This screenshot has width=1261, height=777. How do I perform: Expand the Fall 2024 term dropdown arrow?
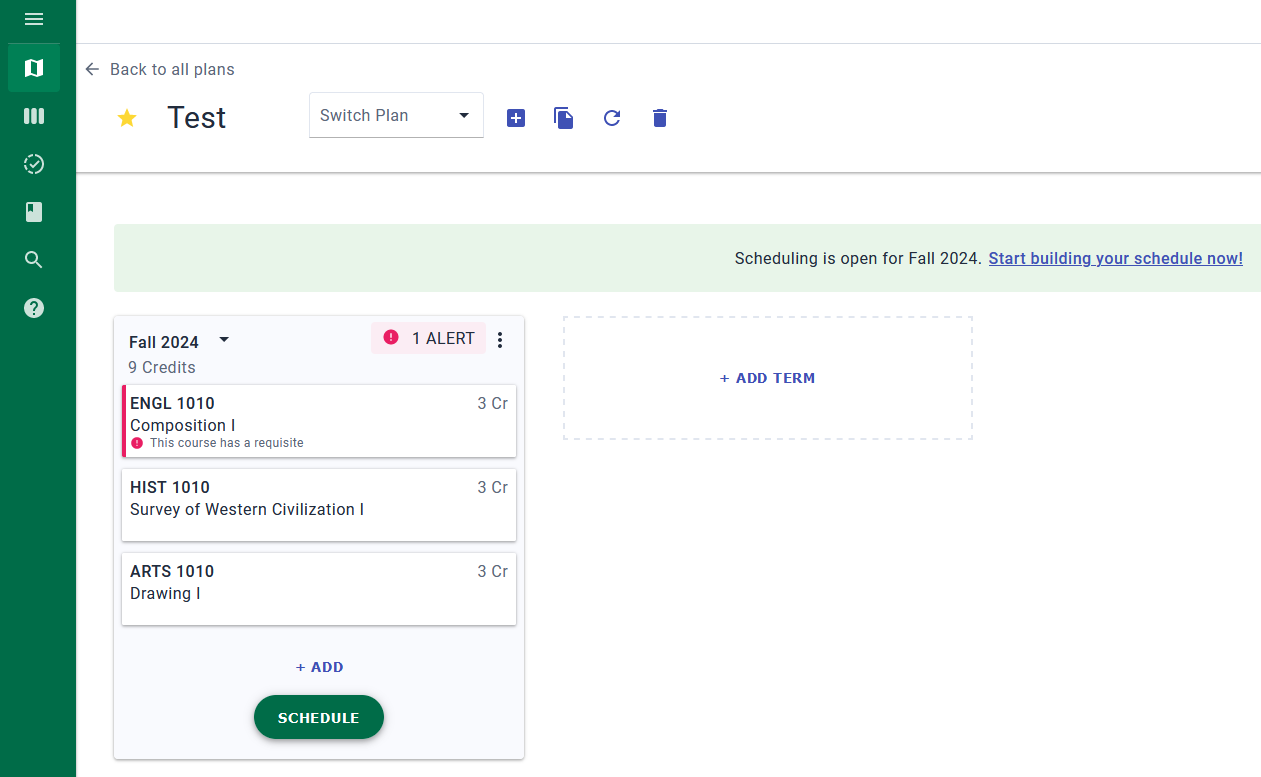pyautogui.click(x=224, y=340)
